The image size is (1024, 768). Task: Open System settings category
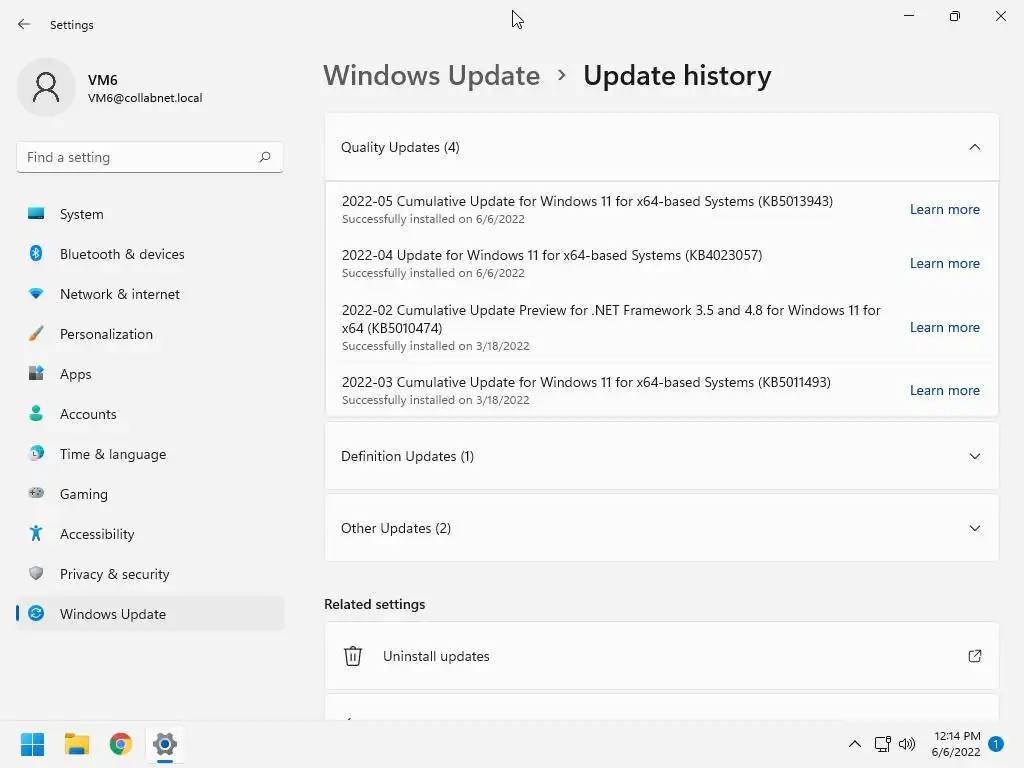click(150, 214)
